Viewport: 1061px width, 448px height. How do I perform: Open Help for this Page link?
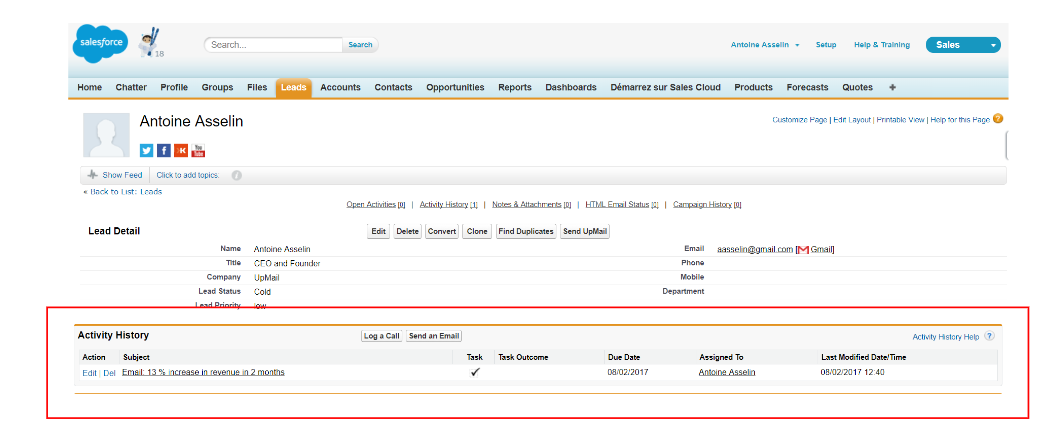(x=960, y=120)
